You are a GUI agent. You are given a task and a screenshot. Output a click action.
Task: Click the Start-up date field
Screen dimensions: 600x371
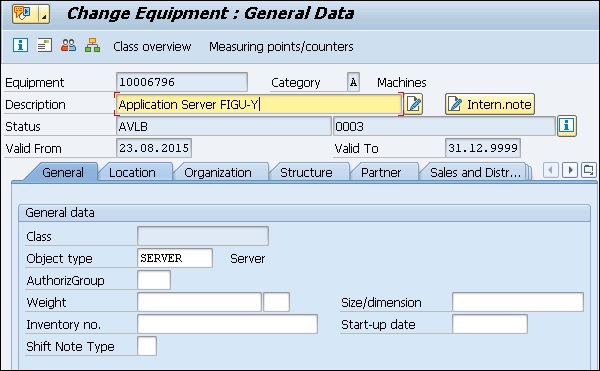pyautogui.click(x=490, y=324)
